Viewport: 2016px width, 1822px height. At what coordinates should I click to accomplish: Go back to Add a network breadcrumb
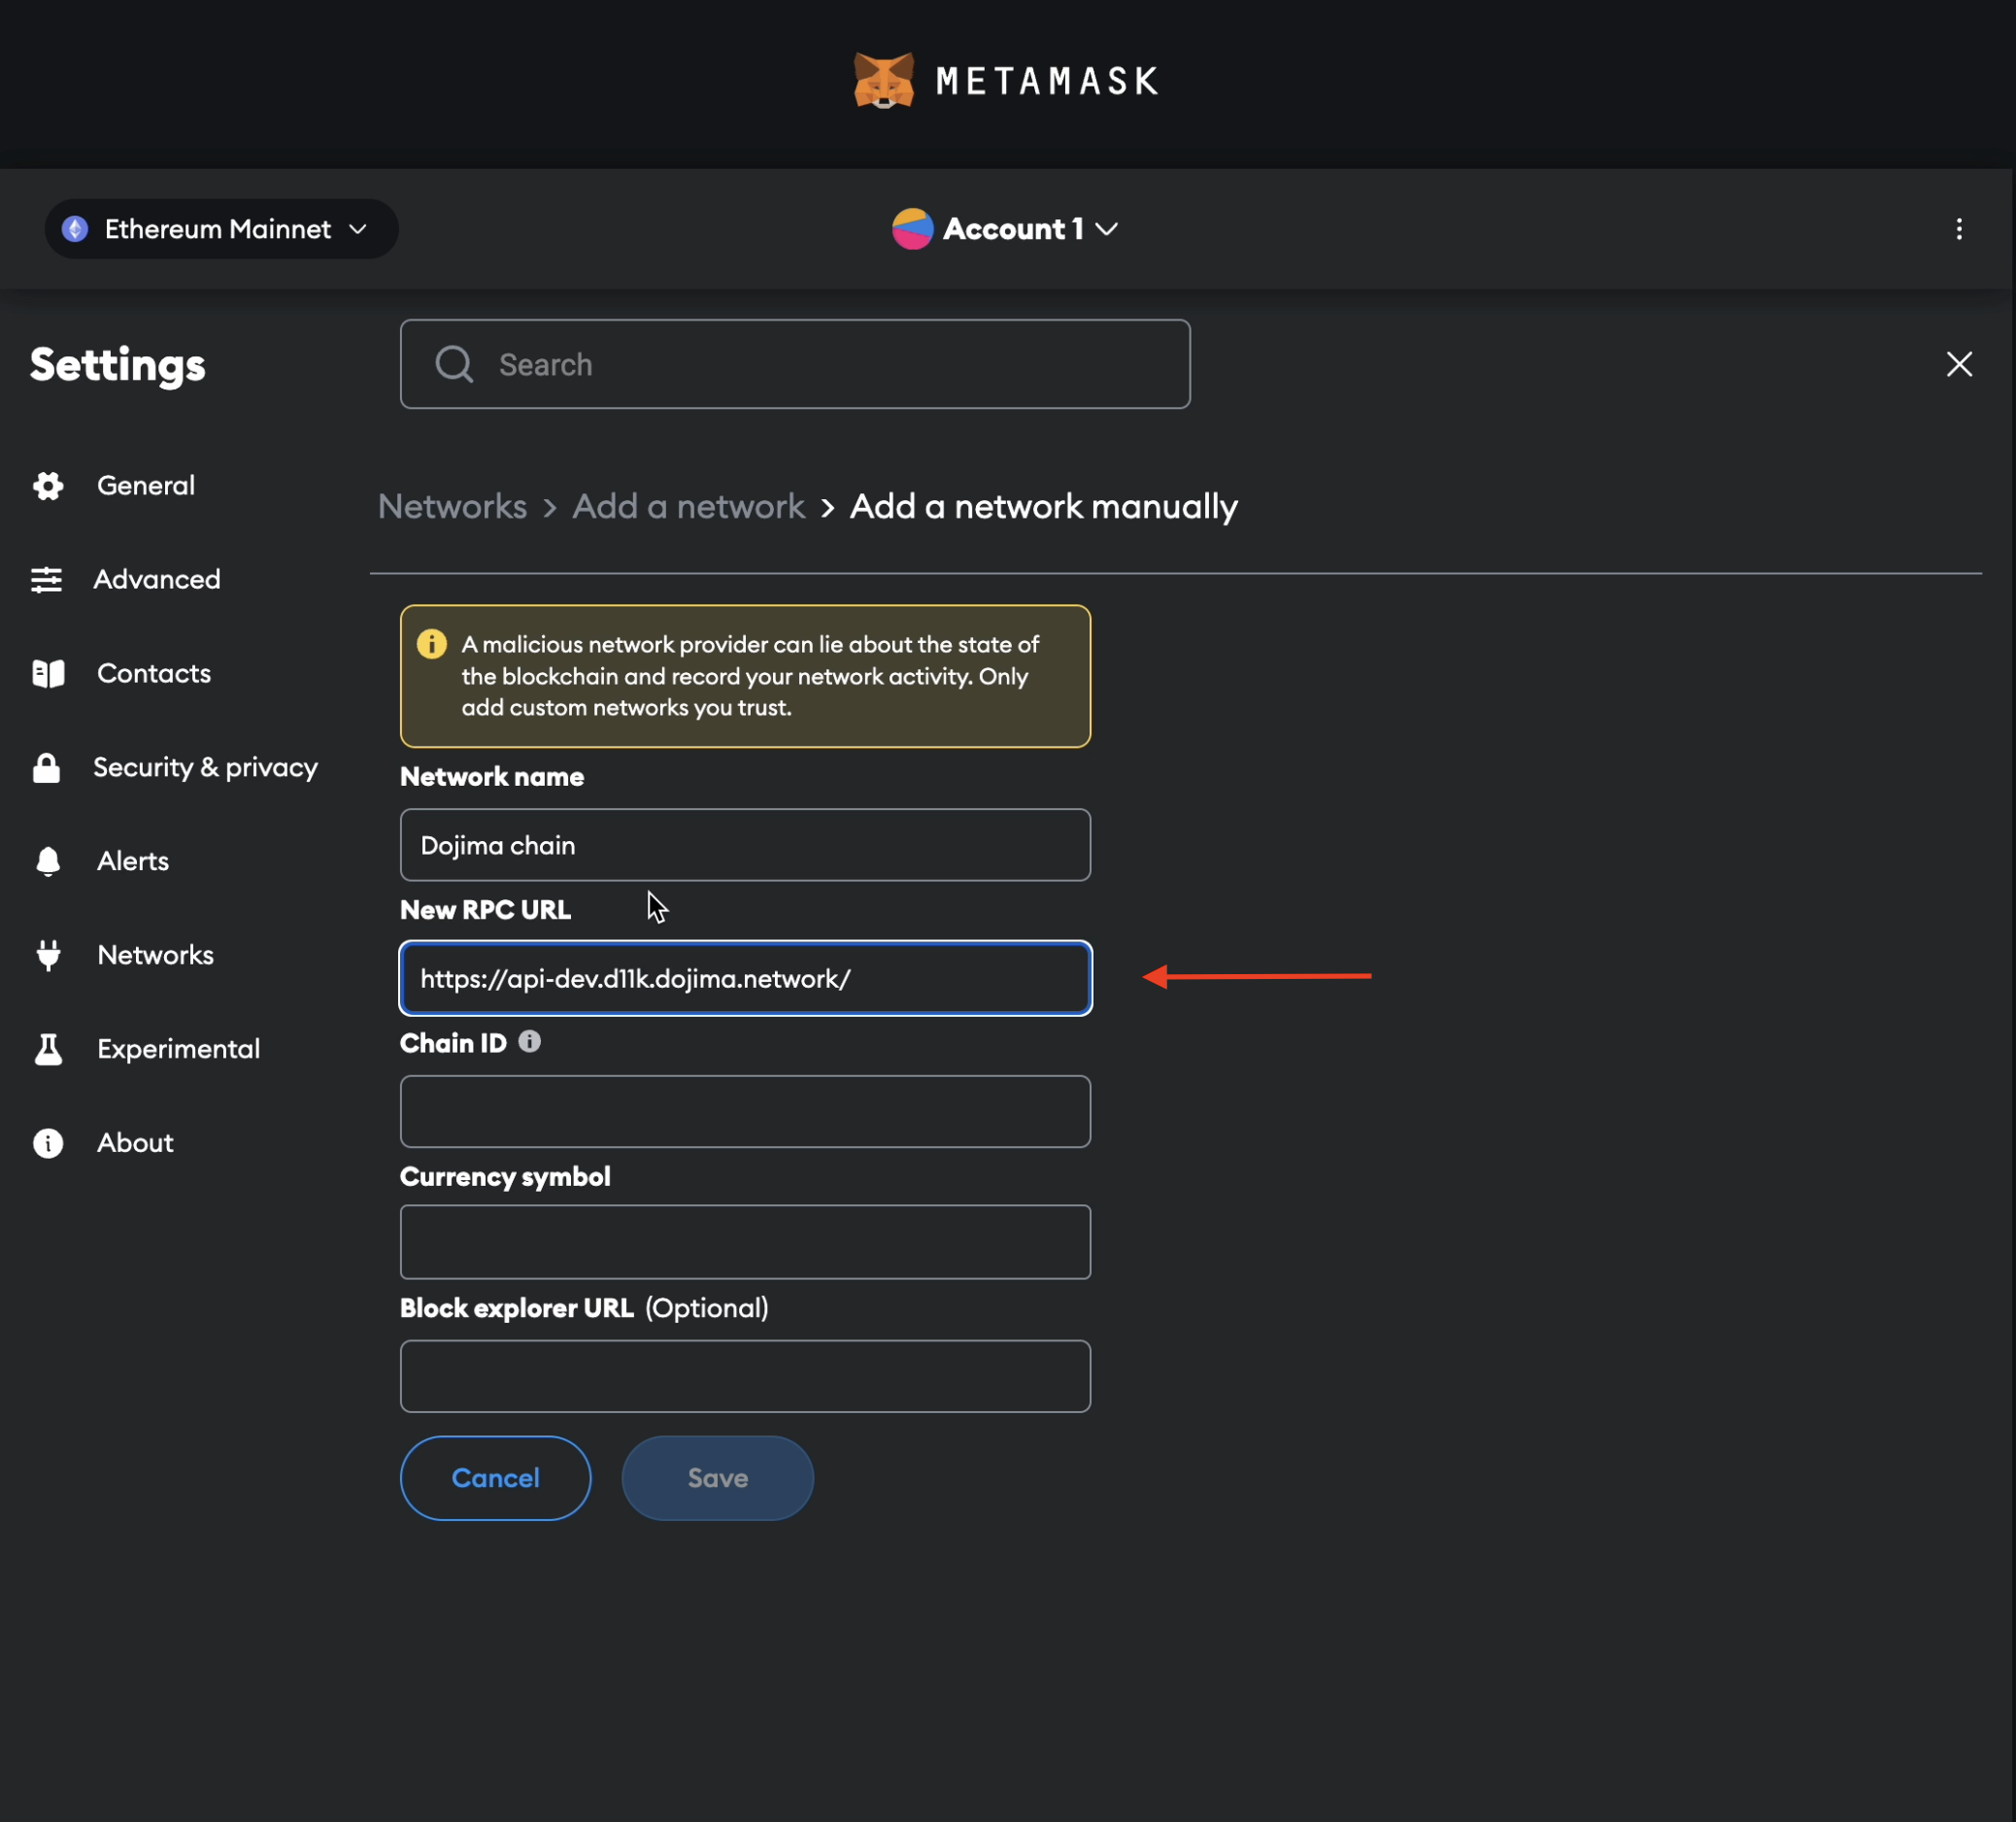tap(688, 507)
